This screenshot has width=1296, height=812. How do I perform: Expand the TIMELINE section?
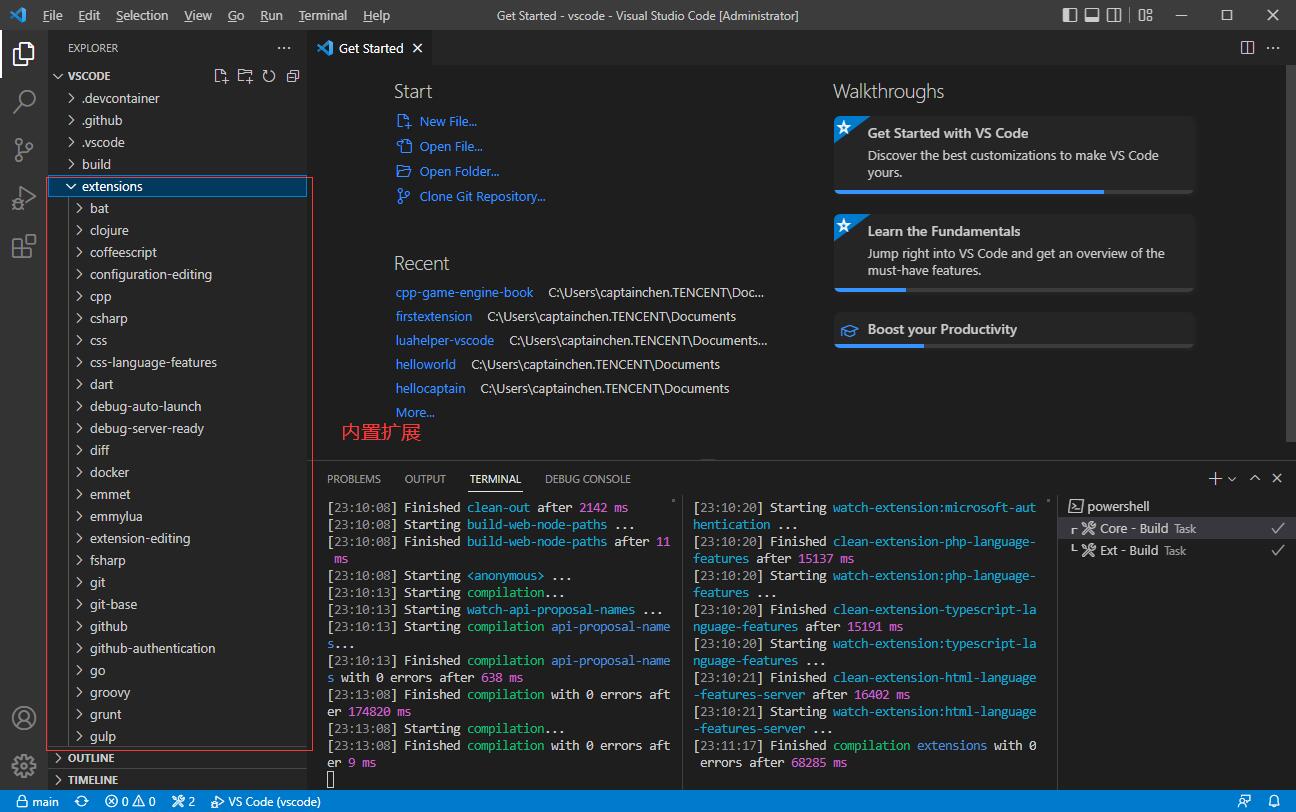(x=177, y=780)
